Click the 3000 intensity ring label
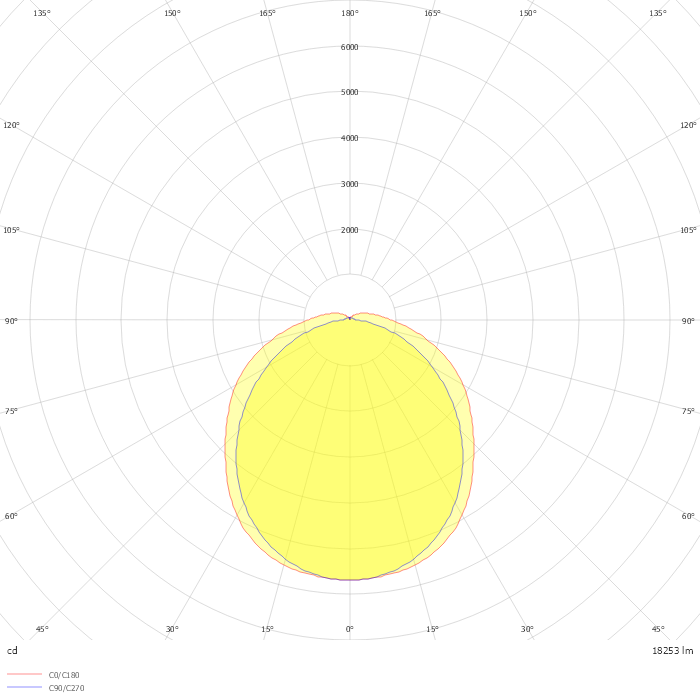The width and height of the screenshot is (700, 700). tap(350, 184)
